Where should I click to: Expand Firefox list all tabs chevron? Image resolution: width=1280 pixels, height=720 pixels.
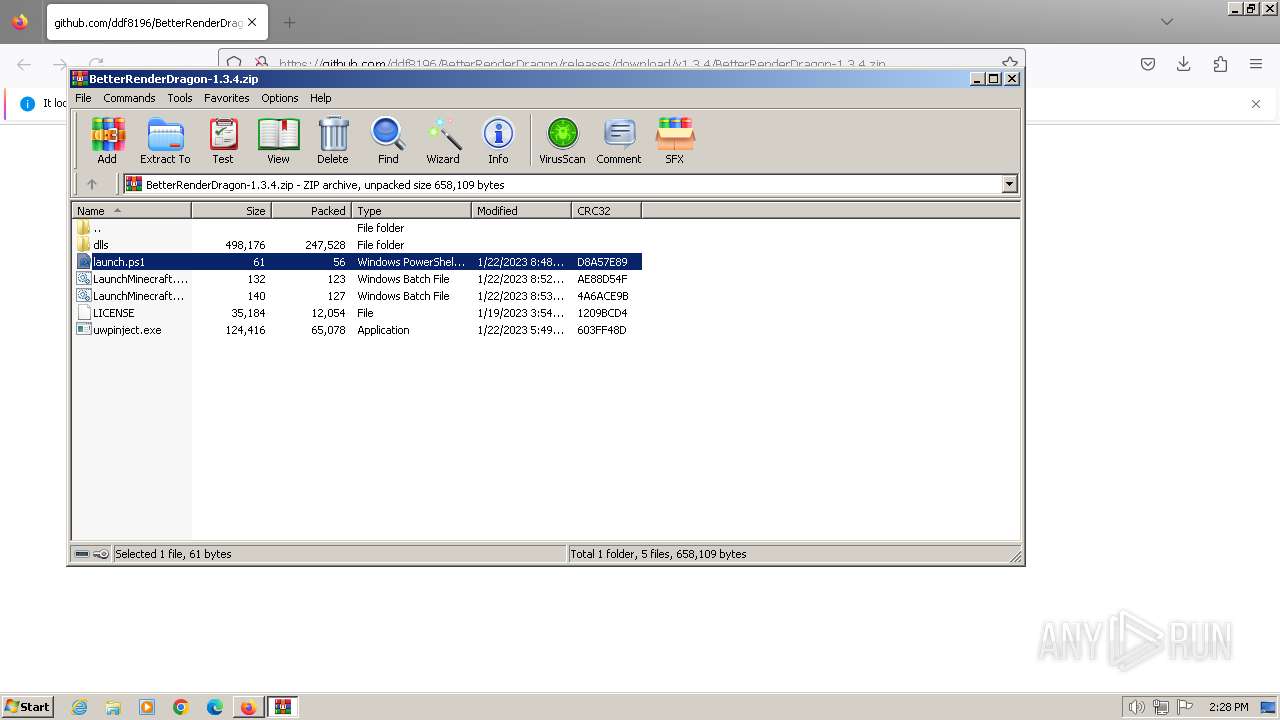pos(1166,22)
